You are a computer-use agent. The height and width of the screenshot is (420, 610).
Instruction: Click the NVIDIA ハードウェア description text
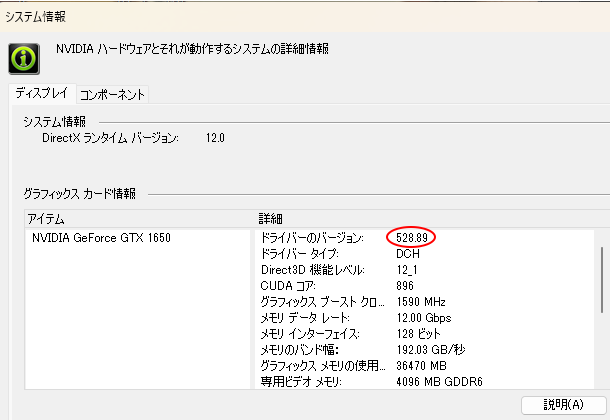point(193,49)
